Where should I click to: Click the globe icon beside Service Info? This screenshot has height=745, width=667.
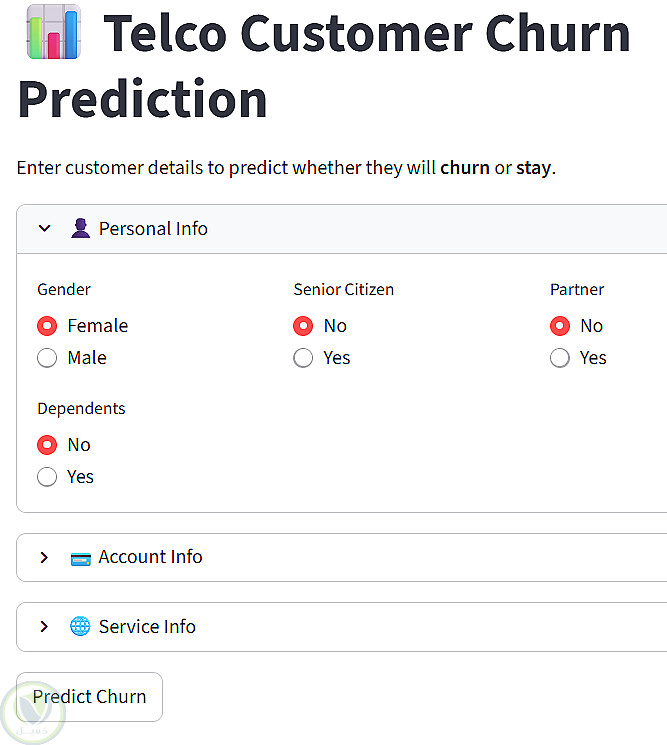pyautogui.click(x=80, y=627)
